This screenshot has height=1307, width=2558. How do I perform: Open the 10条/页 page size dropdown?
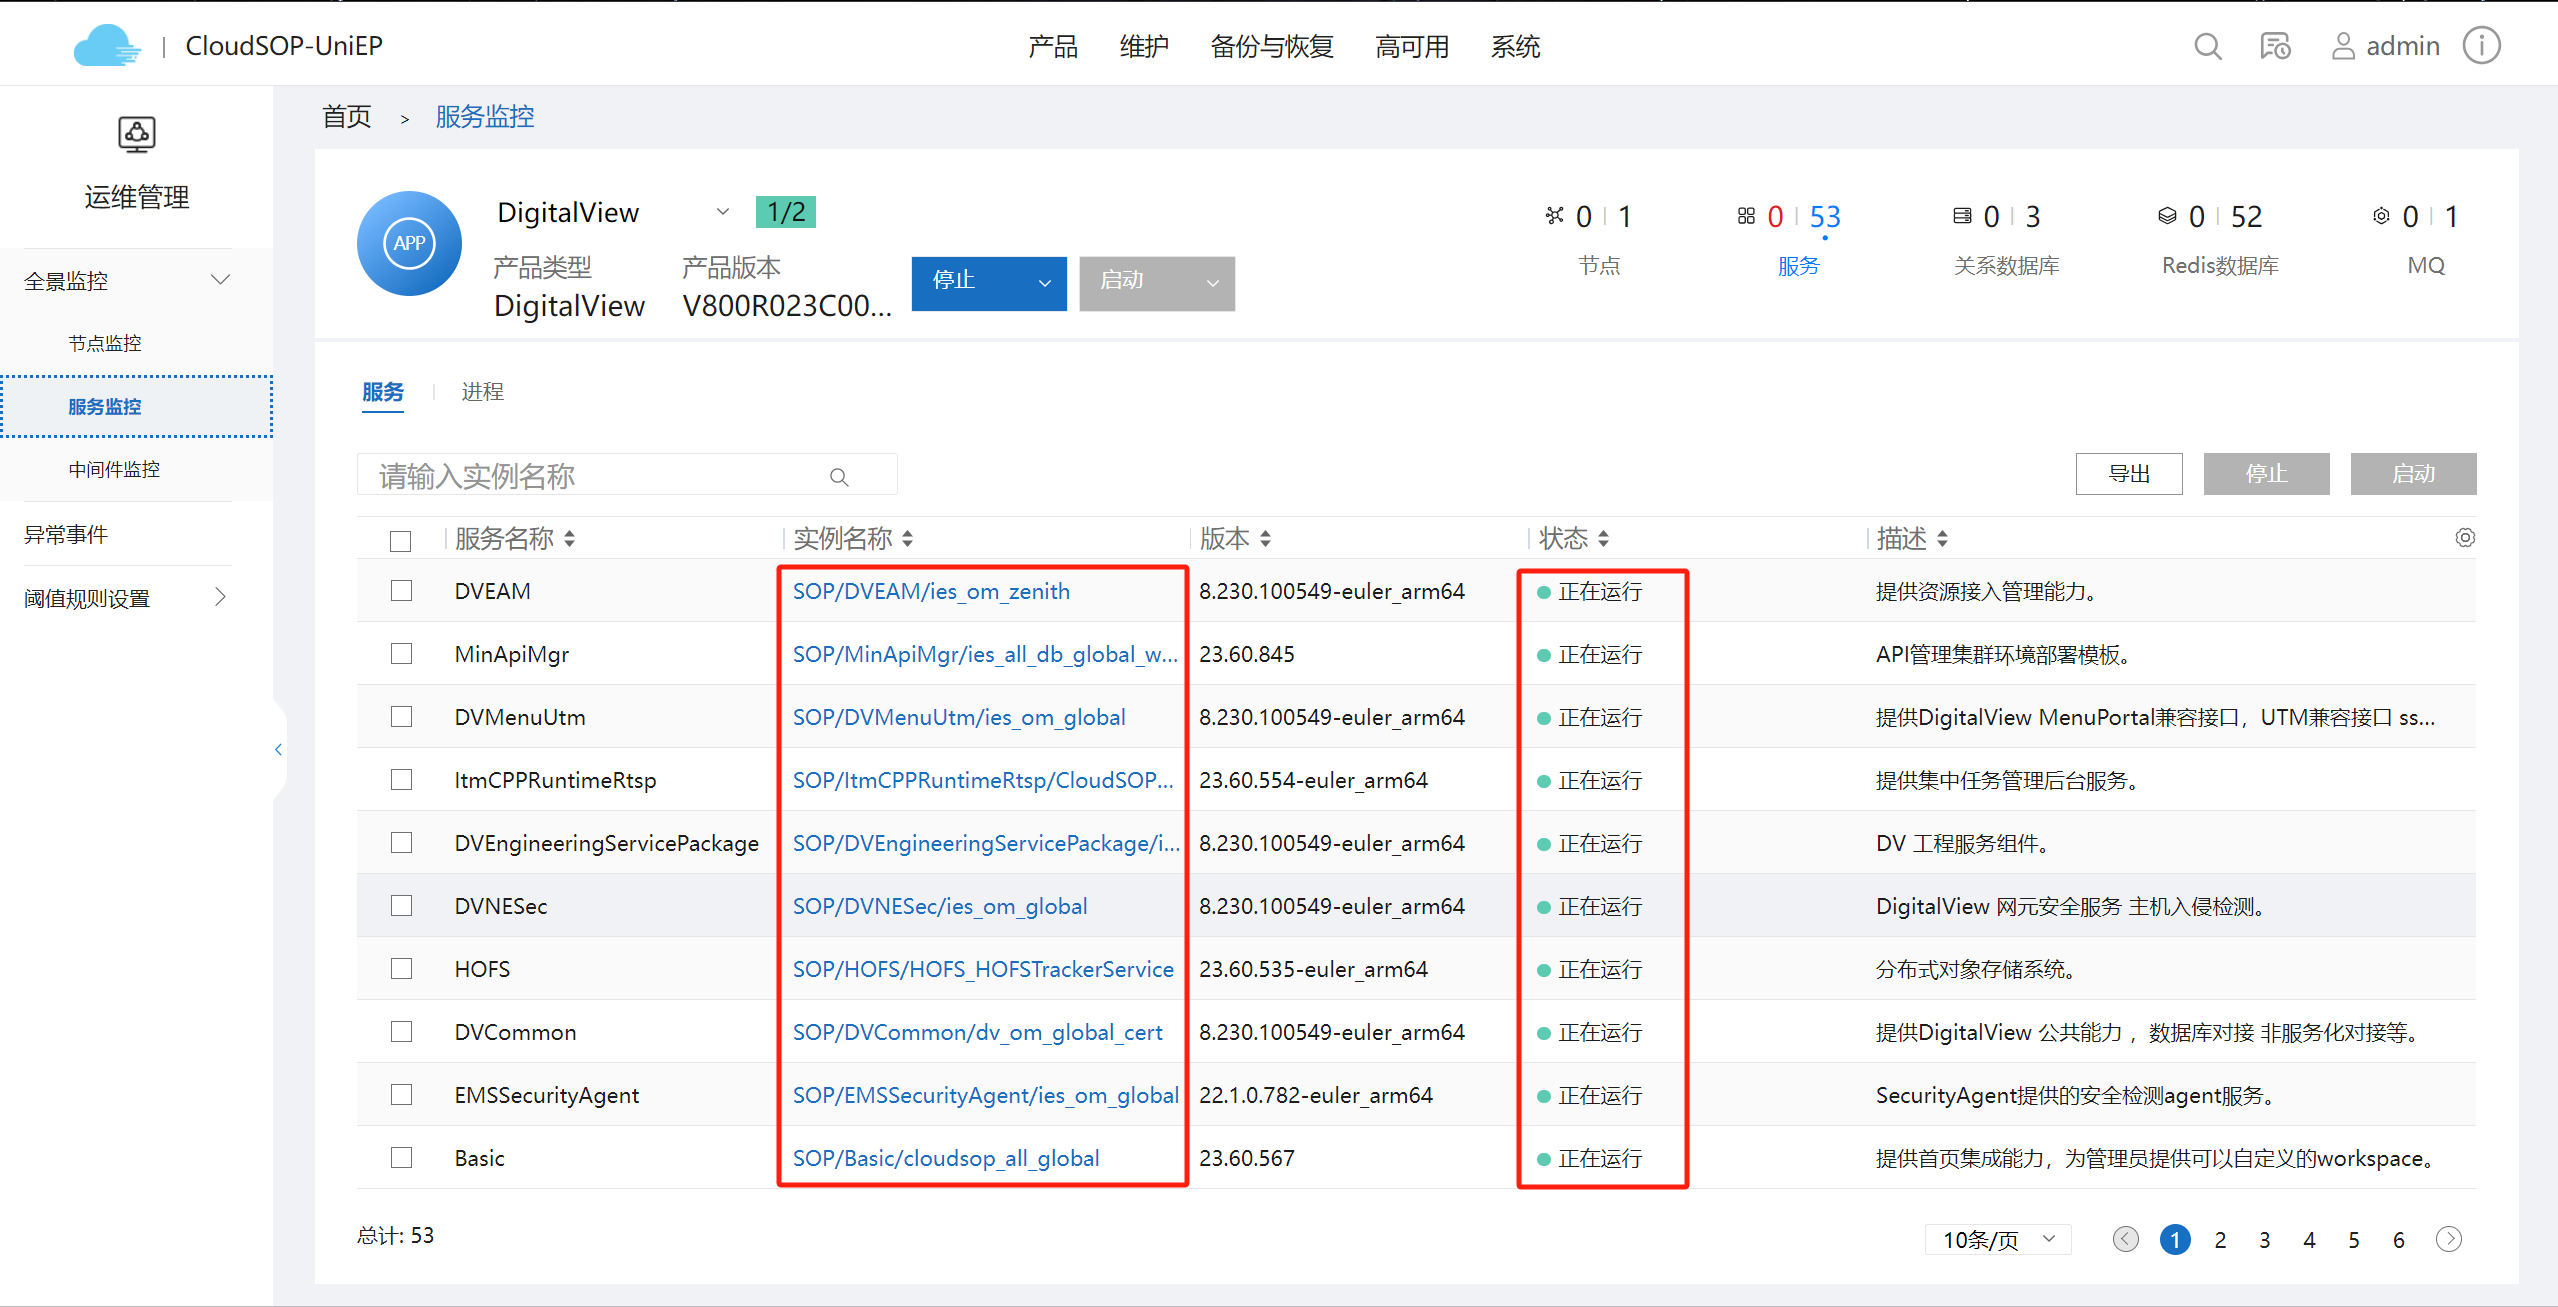click(1997, 1240)
